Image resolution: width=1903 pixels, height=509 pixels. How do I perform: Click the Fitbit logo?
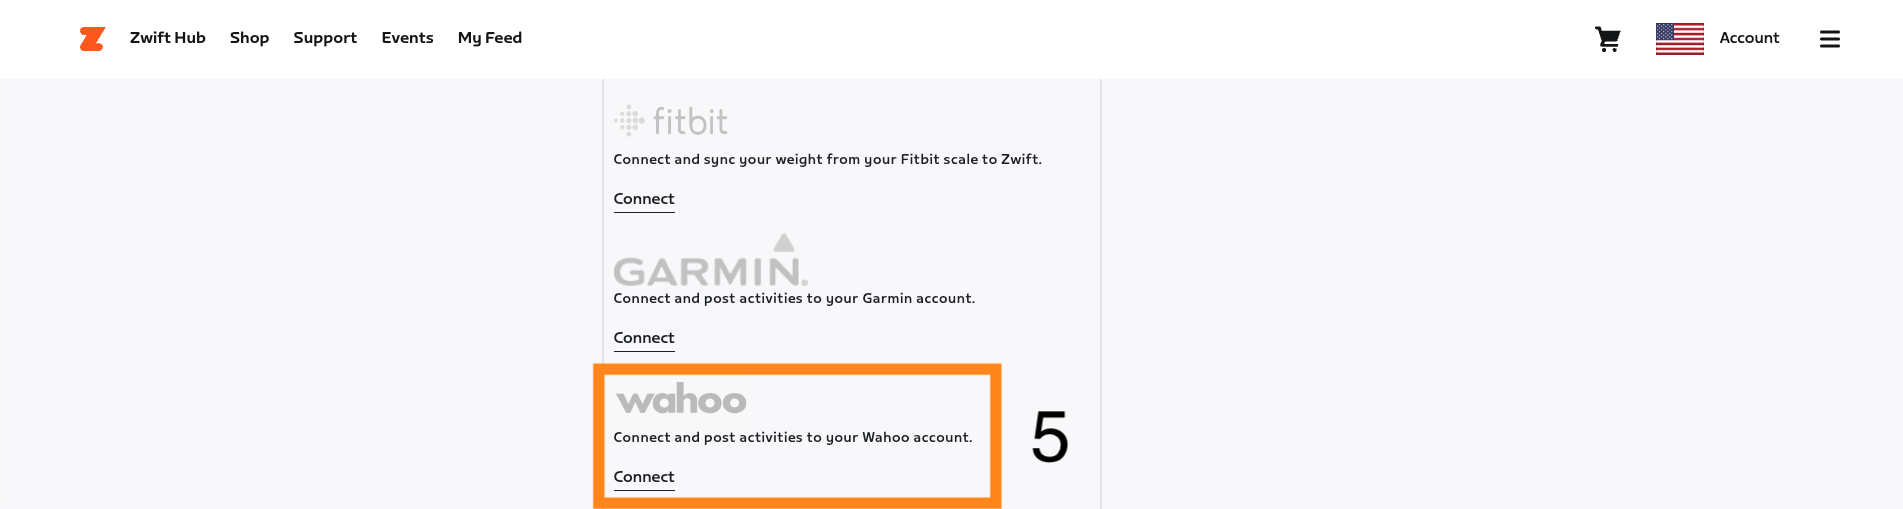pos(671,121)
